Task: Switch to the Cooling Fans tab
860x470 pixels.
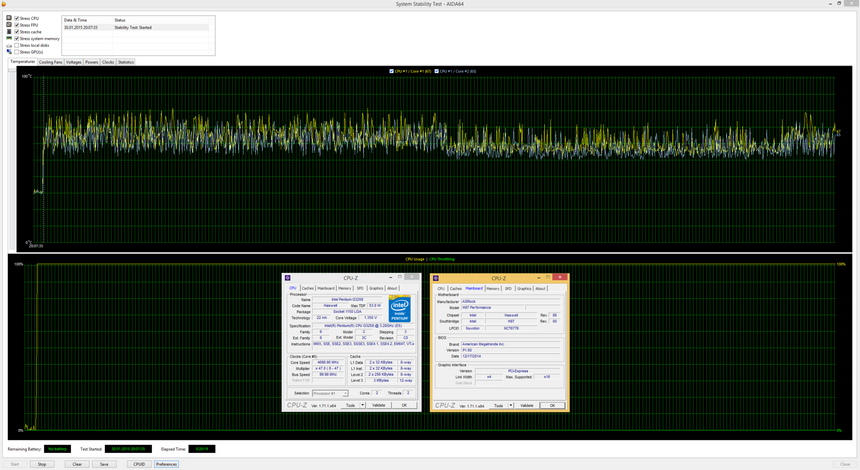Action: pyautogui.click(x=50, y=62)
